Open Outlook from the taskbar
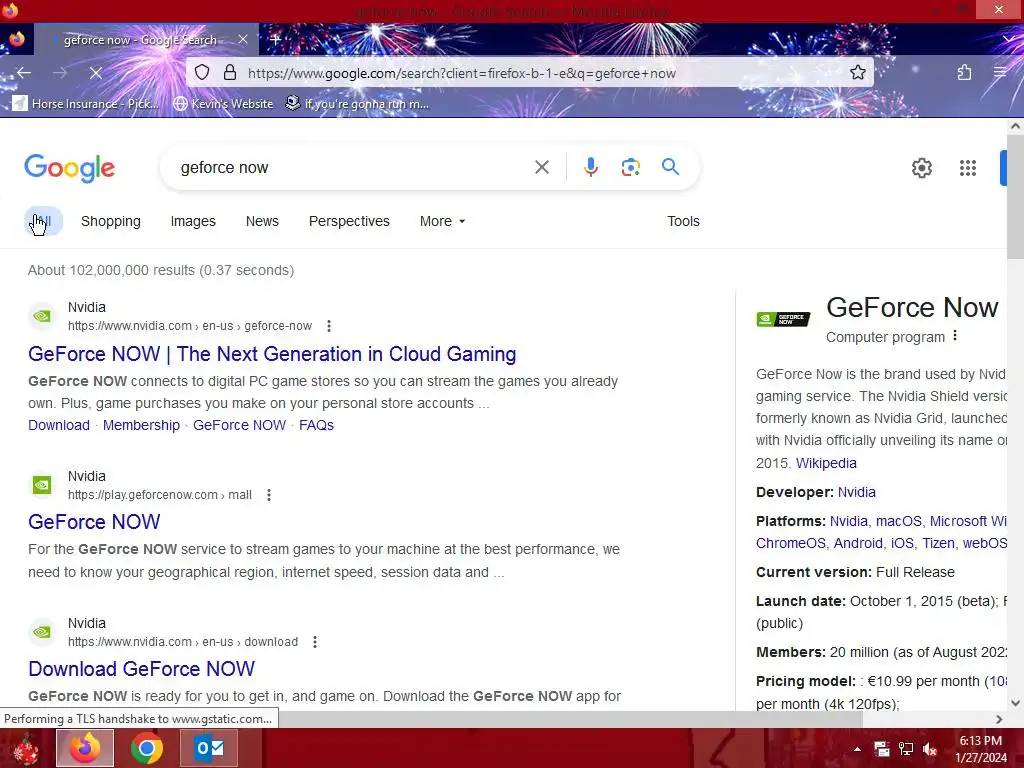This screenshot has height=768, width=1024. pos(209,748)
